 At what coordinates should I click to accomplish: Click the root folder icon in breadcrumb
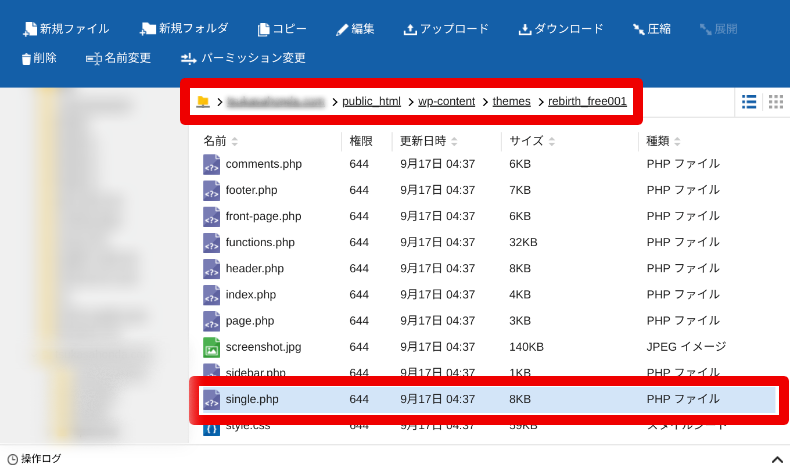click(x=203, y=101)
